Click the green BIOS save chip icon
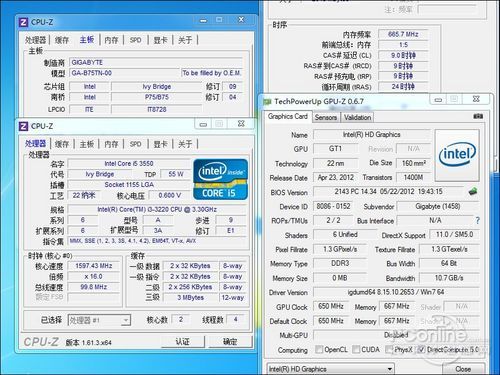This screenshot has height=375, width=500. (473, 192)
